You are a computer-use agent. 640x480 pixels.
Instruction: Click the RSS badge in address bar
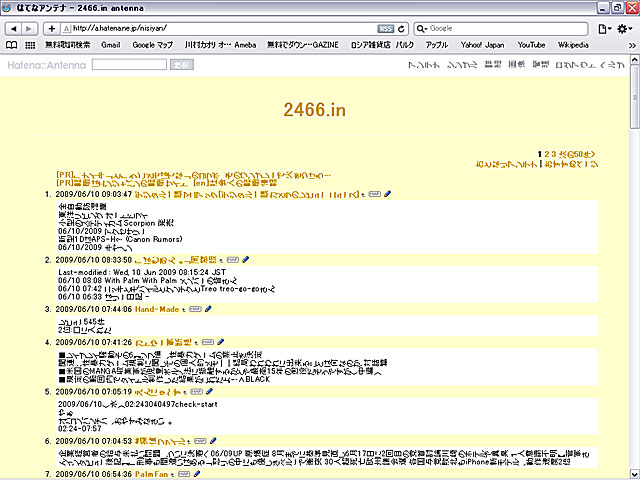[386, 28]
